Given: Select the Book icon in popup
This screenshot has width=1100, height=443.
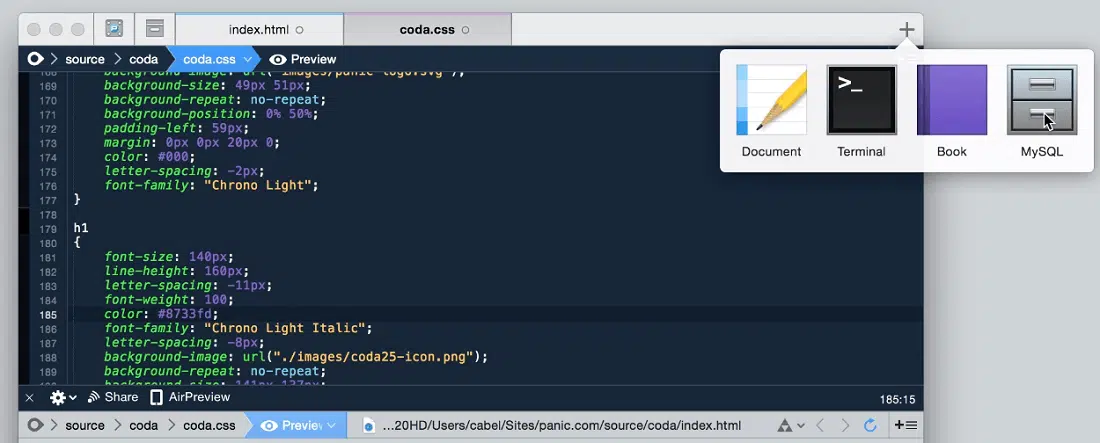Looking at the screenshot, I should point(951,100).
